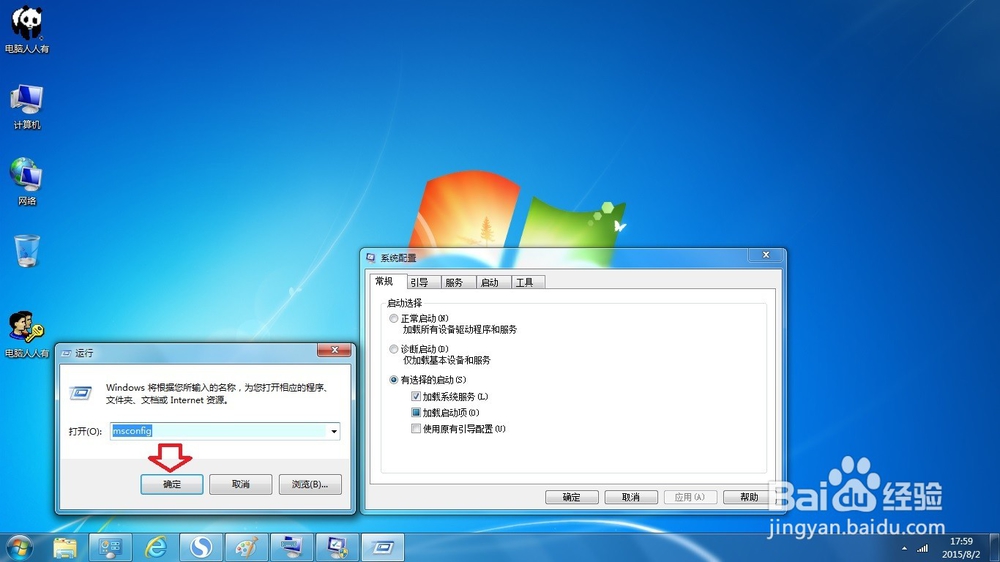This screenshot has height=562, width=1000.
Task: Click 确定 in the Run dialog
Action: (172, 484)
